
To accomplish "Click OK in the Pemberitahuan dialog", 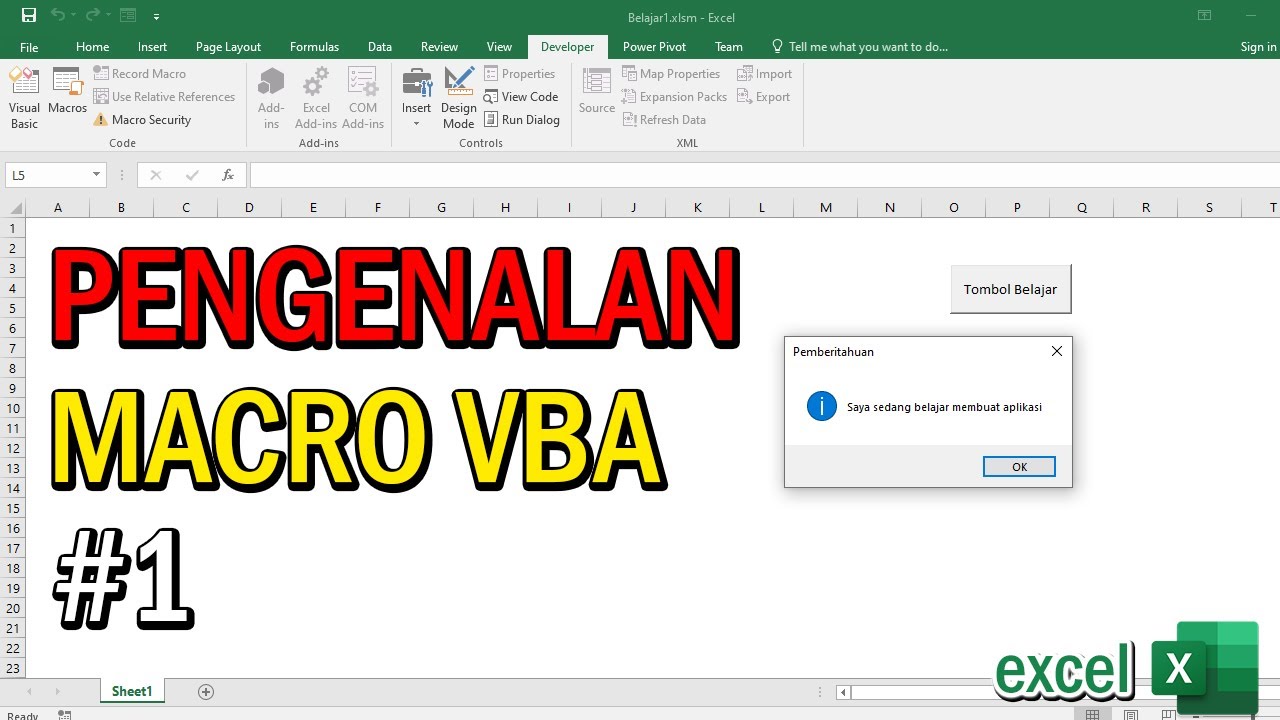I will click(1019, 467).
